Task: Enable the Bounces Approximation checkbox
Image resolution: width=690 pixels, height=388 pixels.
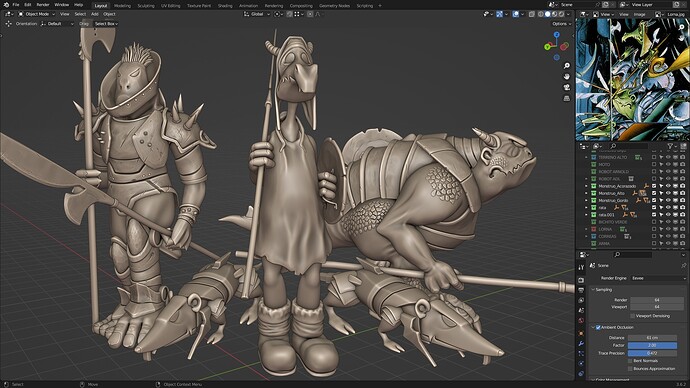Action: click(630, 369)
